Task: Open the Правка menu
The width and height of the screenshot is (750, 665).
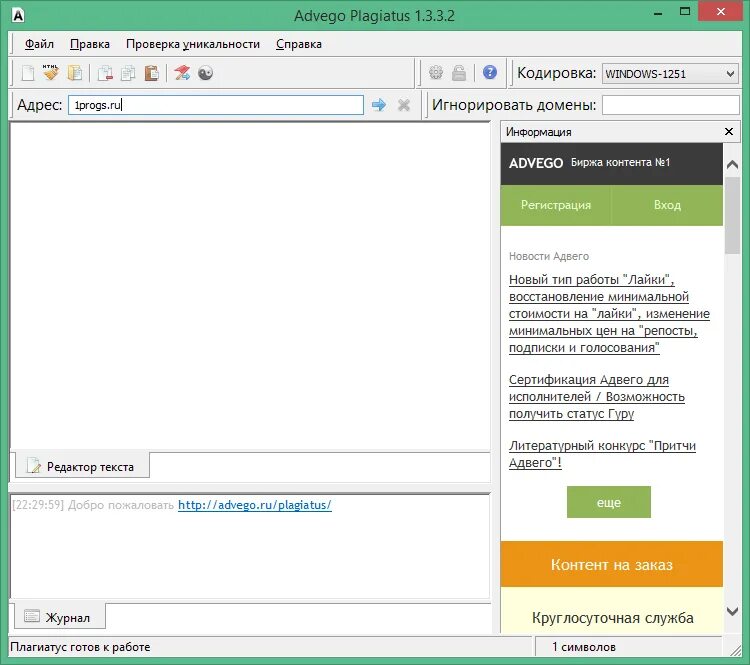Action: tap(90, 44)
